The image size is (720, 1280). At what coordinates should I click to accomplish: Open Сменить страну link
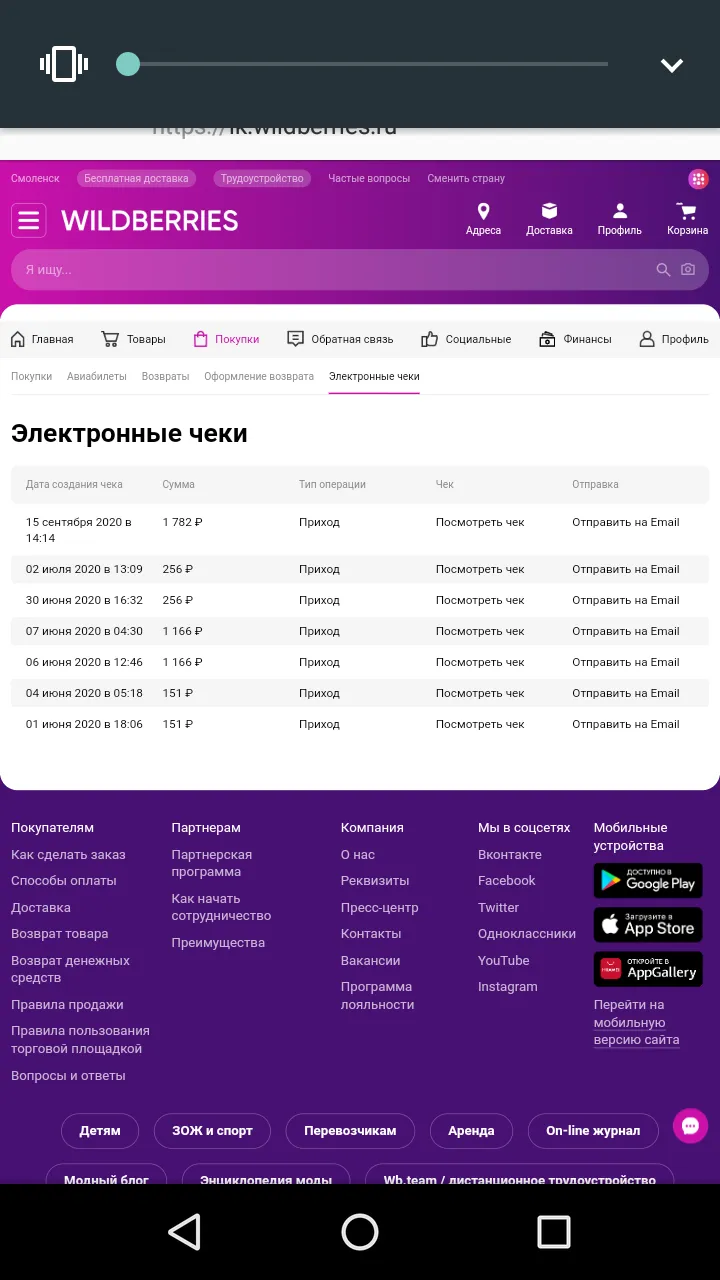point(466,178)
